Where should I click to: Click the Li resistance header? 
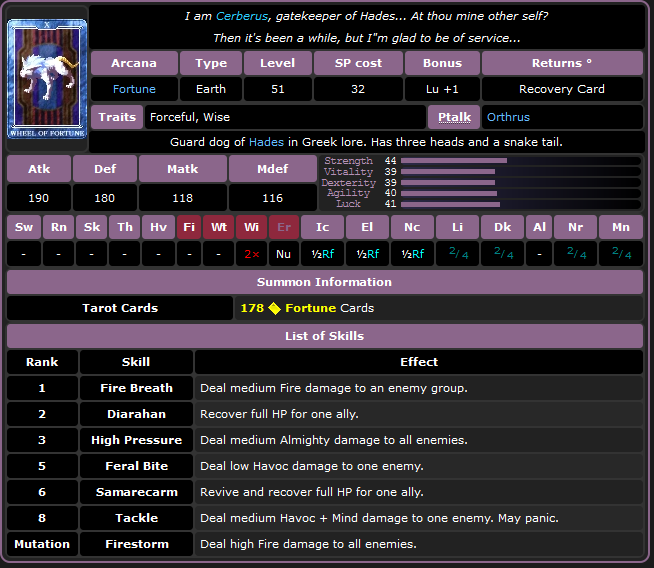[x=458, y=227]
